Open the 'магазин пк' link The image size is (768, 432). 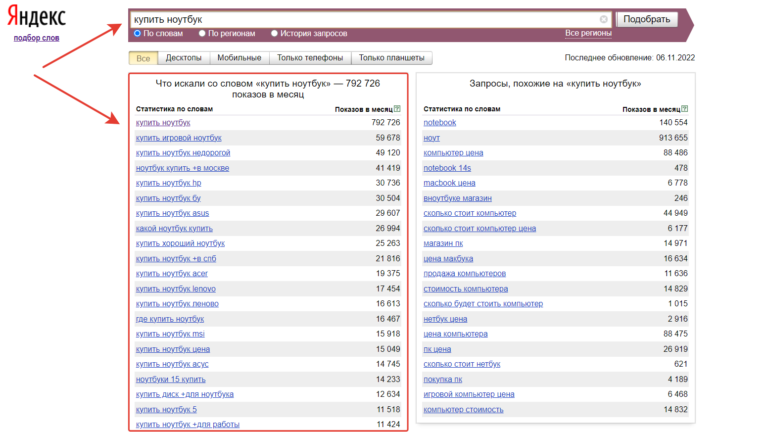(x=443, y=243)
